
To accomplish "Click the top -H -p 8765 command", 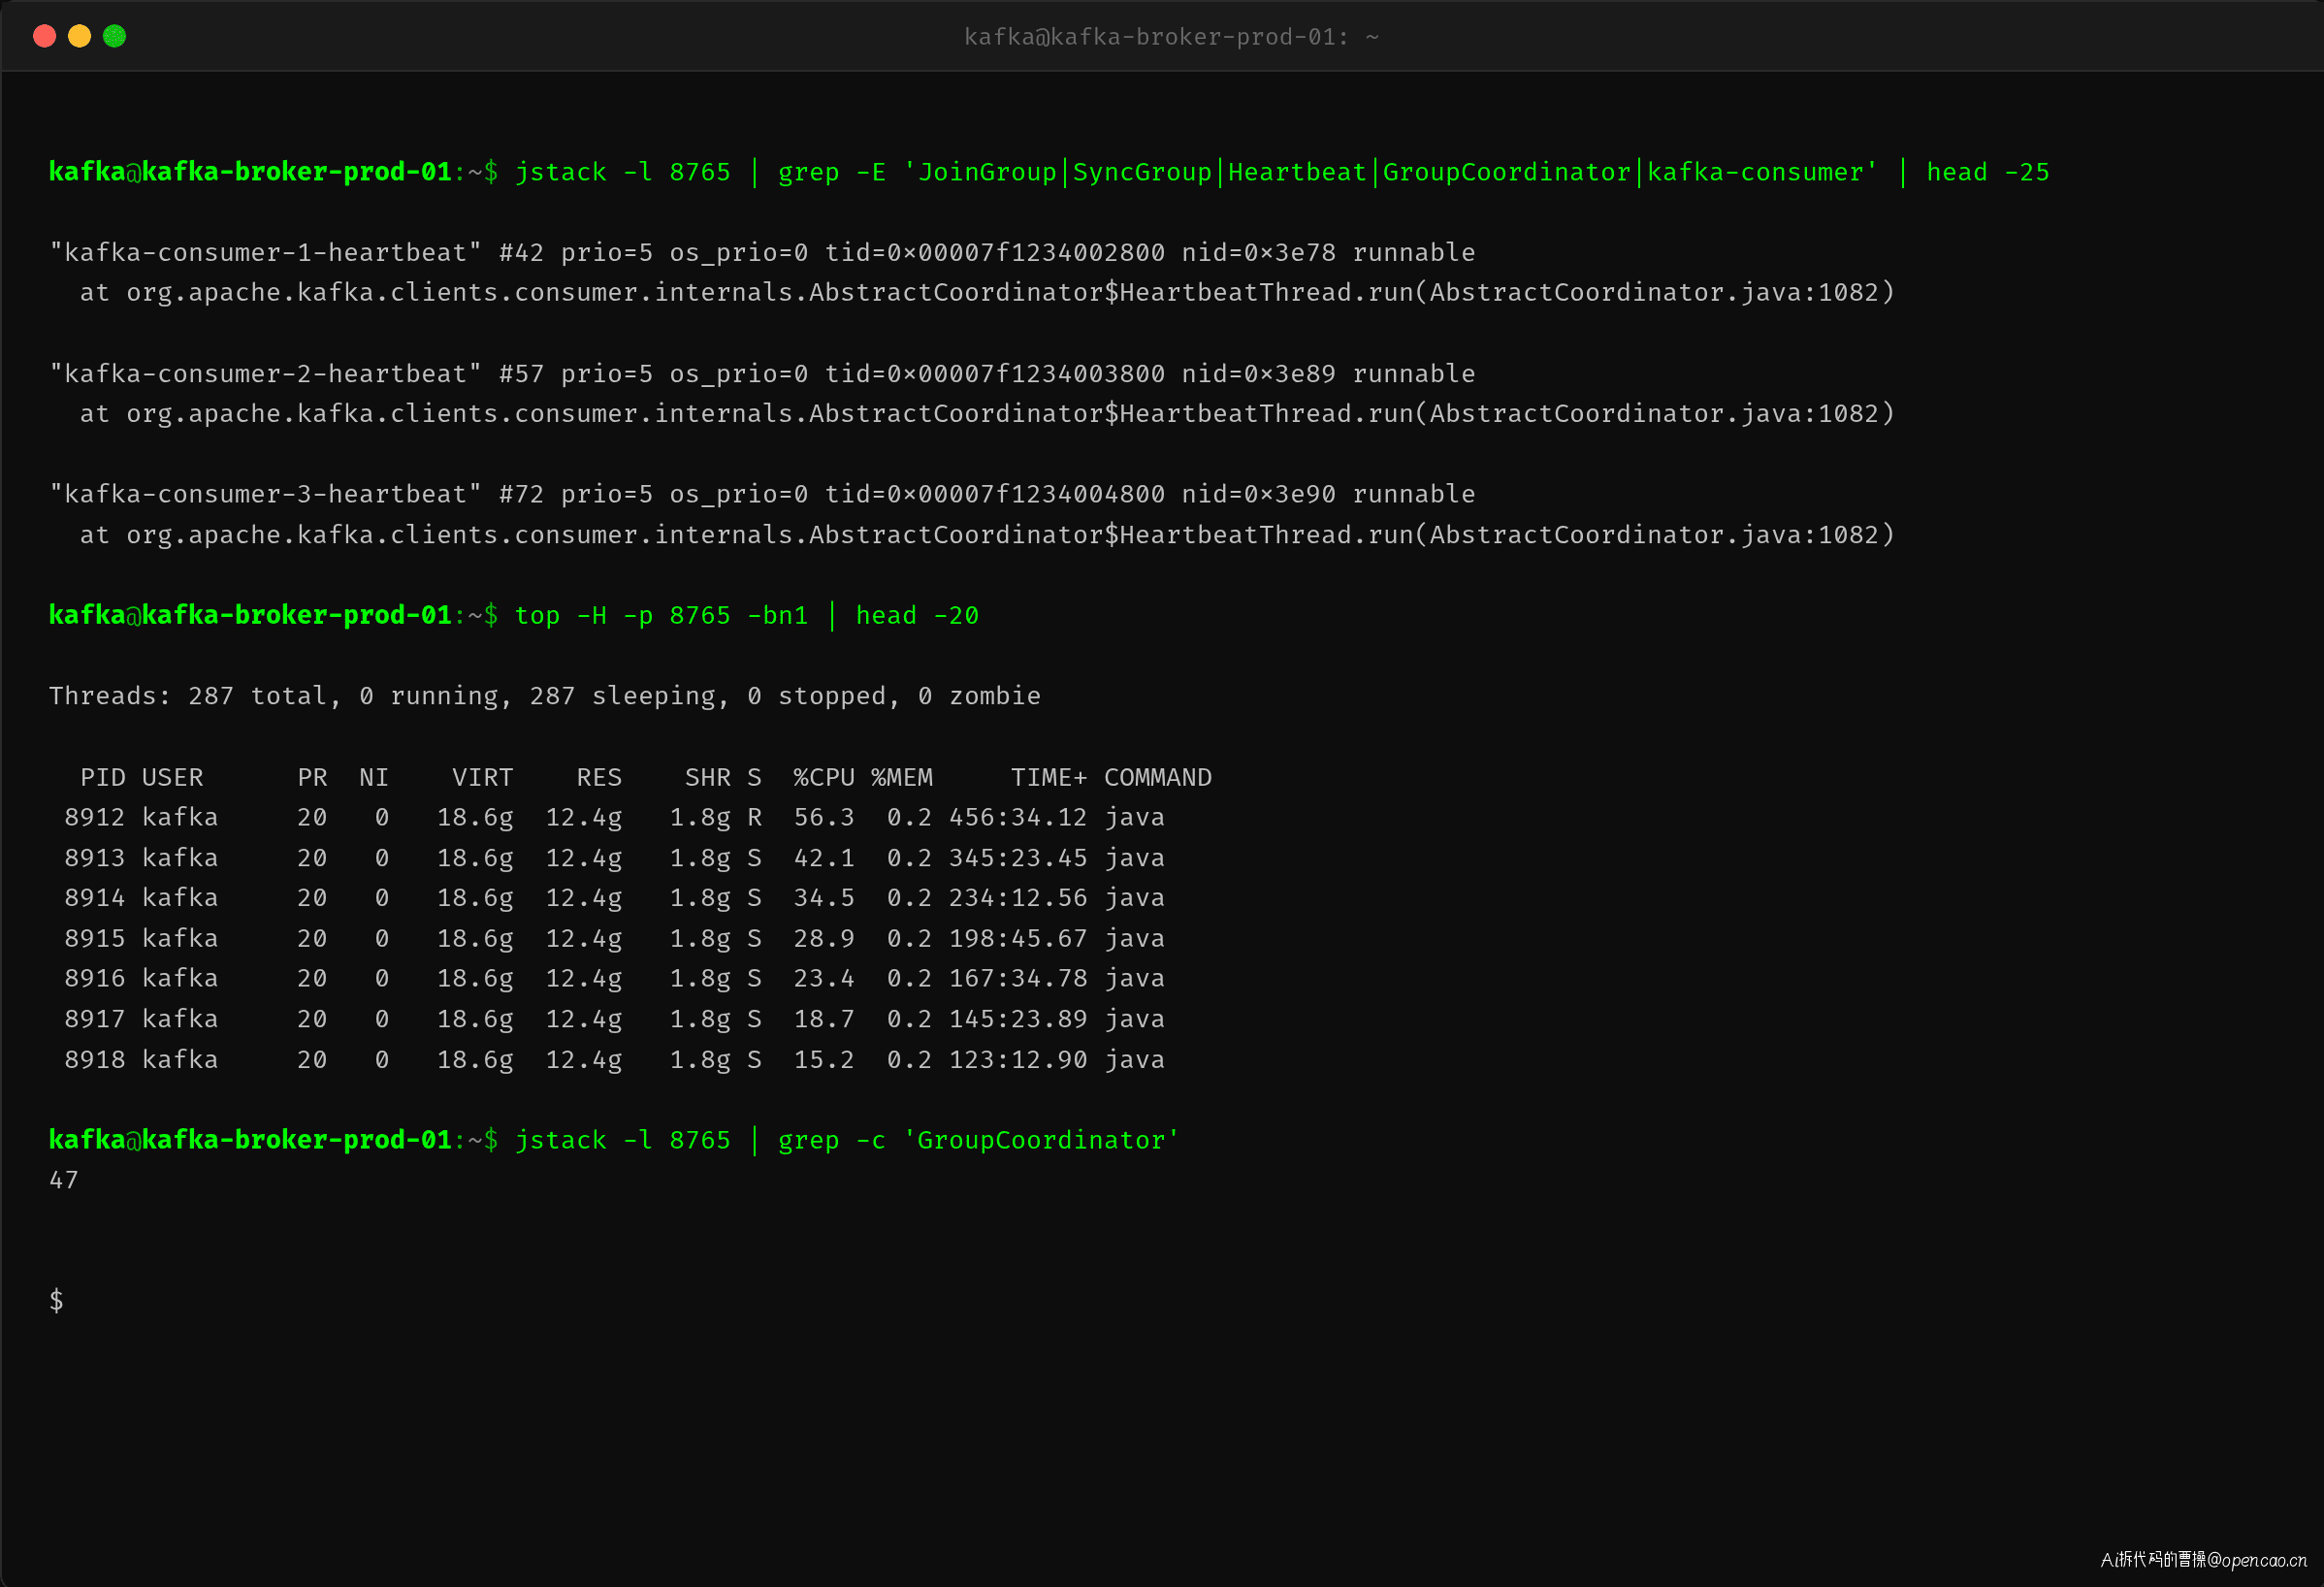I will [x=746, y=615].
